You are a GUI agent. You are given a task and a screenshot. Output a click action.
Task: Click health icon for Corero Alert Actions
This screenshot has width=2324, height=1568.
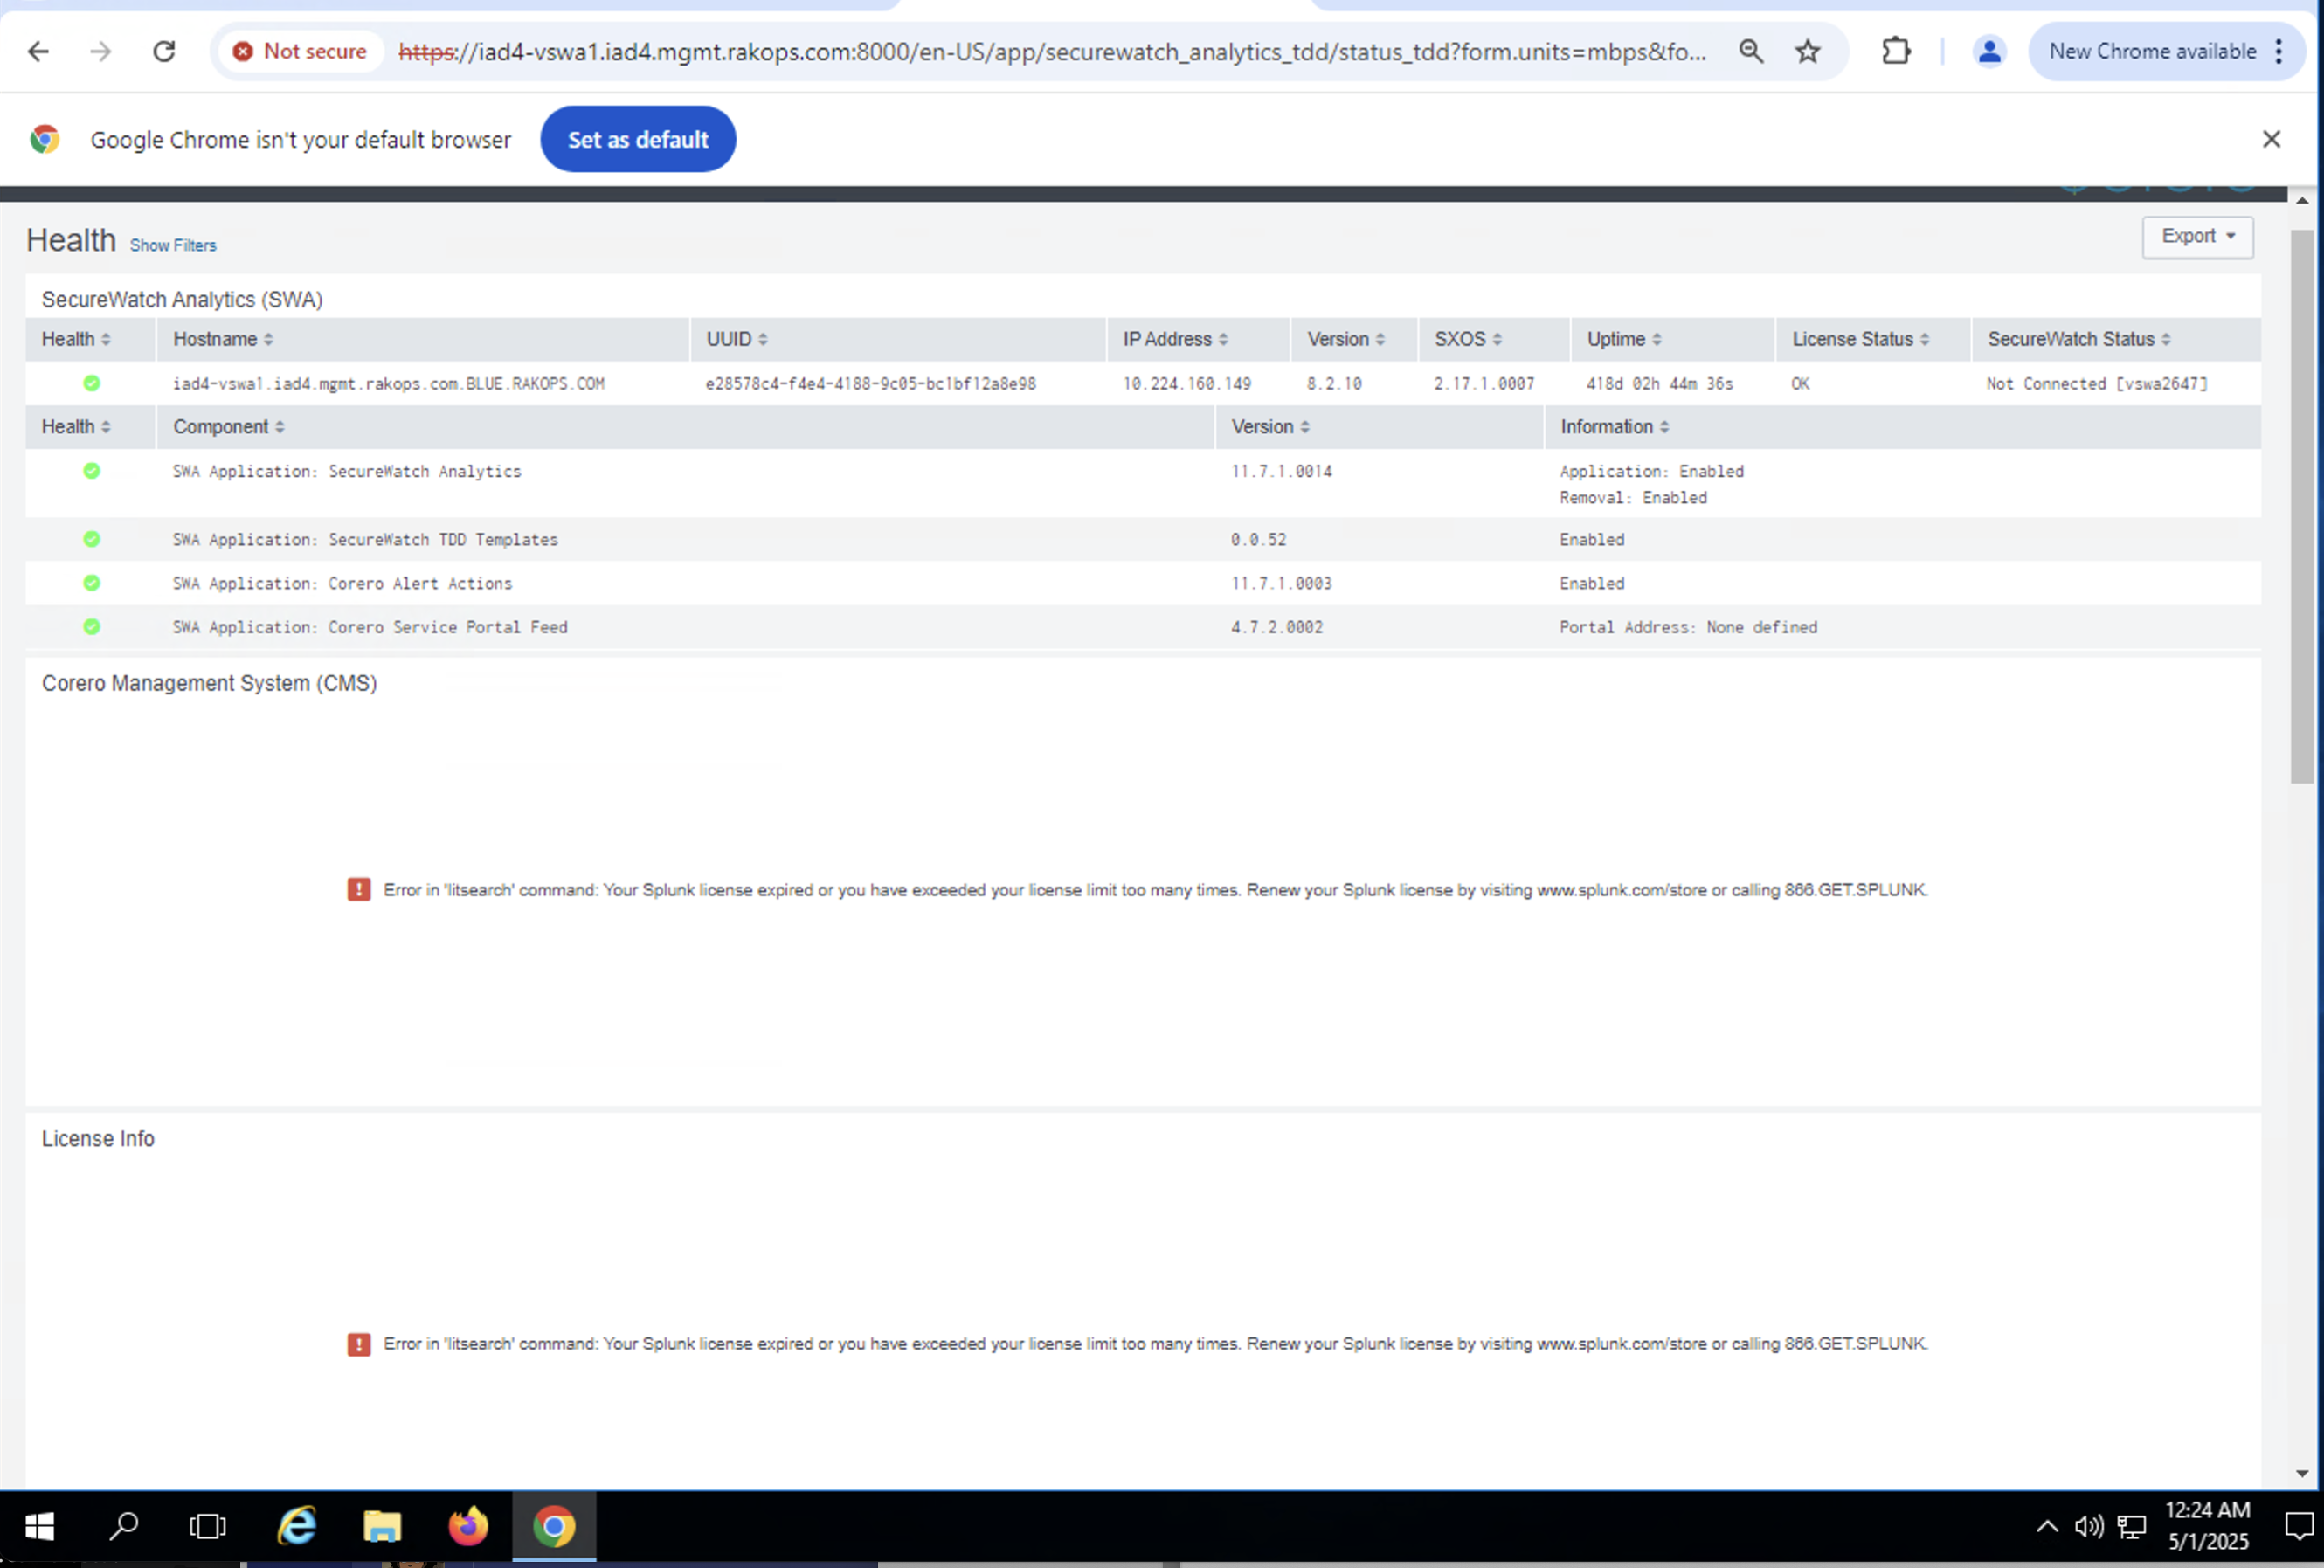[x=91, y=583]
